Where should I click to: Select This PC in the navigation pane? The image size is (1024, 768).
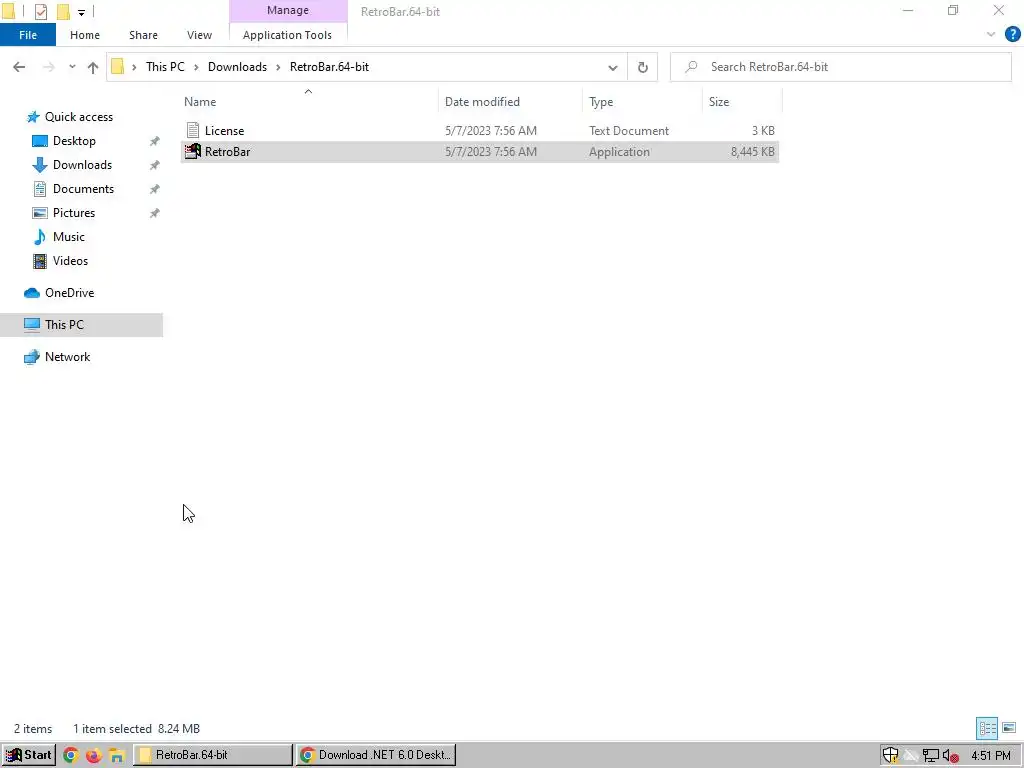click(x=81, y=325)
